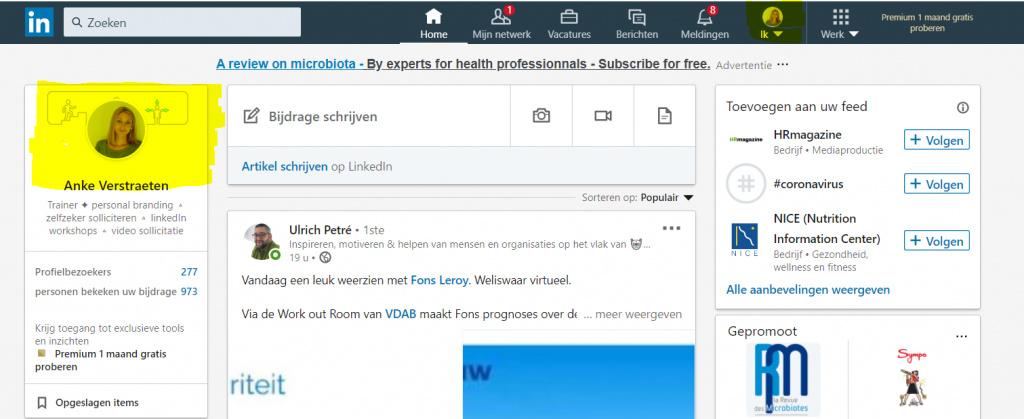Open Berichten messages
Viewport: 1024px width, 419px height.
tap(637, 23)
